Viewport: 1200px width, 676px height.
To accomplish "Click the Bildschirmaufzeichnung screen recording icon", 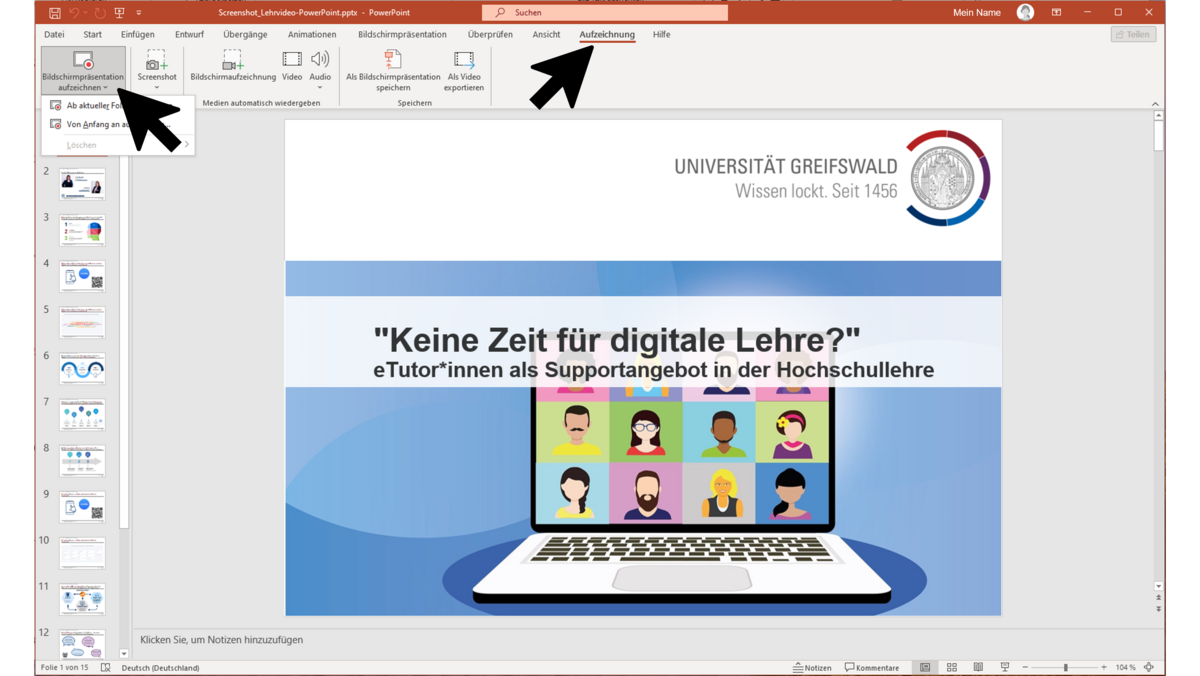I will point(233,61).
